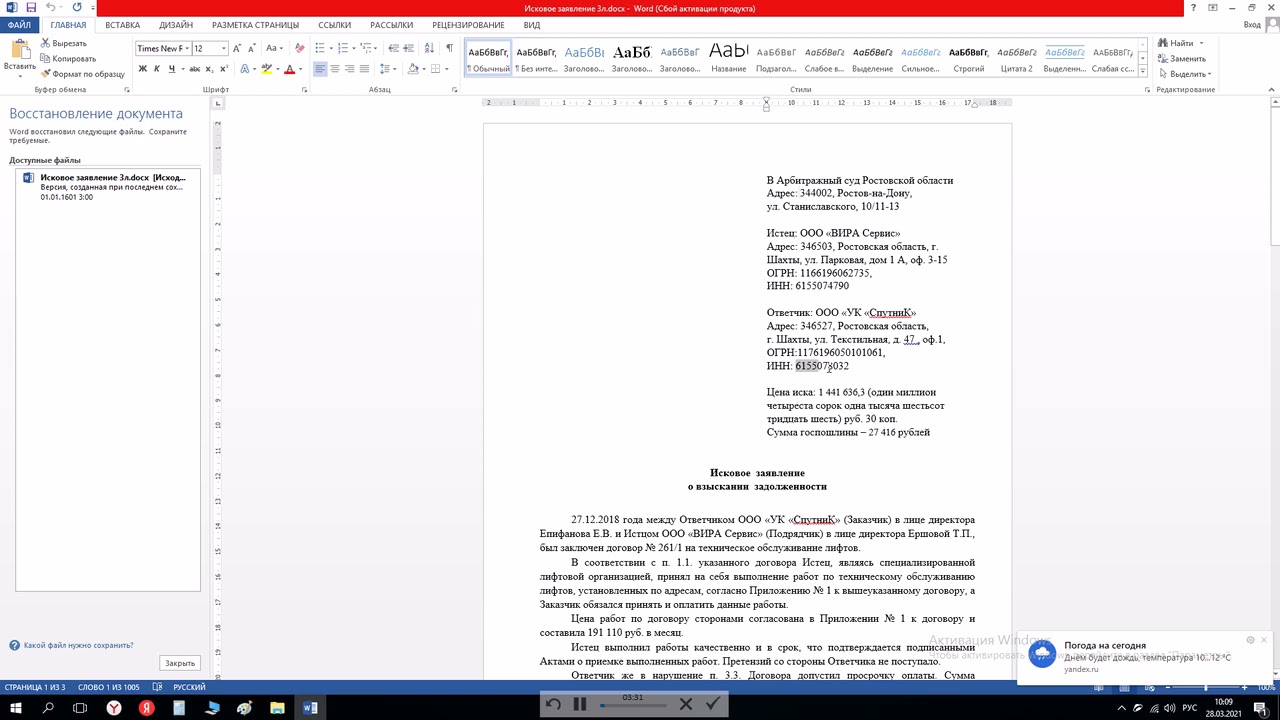Viewport: 1280px width, 720px height.
Task: Decrease font size with the smaller A icon
Action: [251, 48]
